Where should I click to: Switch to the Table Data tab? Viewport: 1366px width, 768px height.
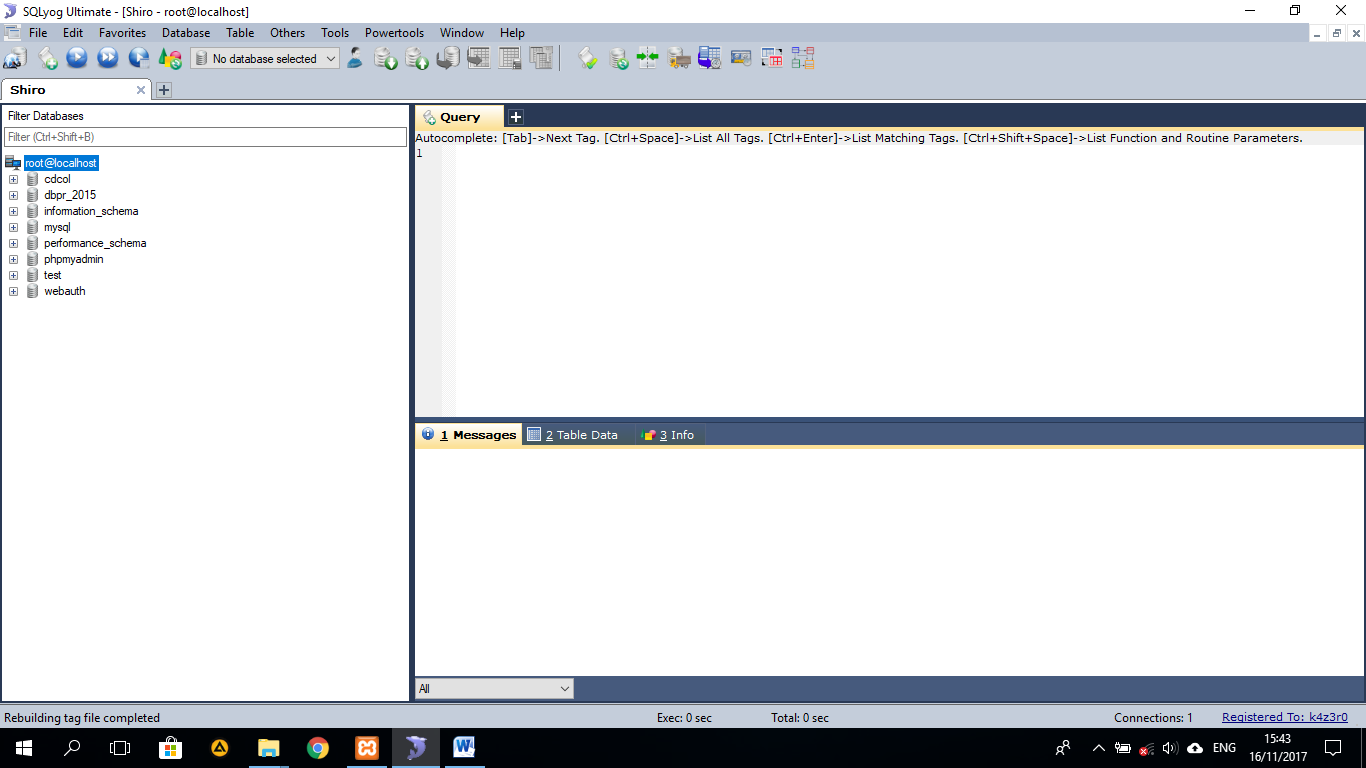point(573,435)
